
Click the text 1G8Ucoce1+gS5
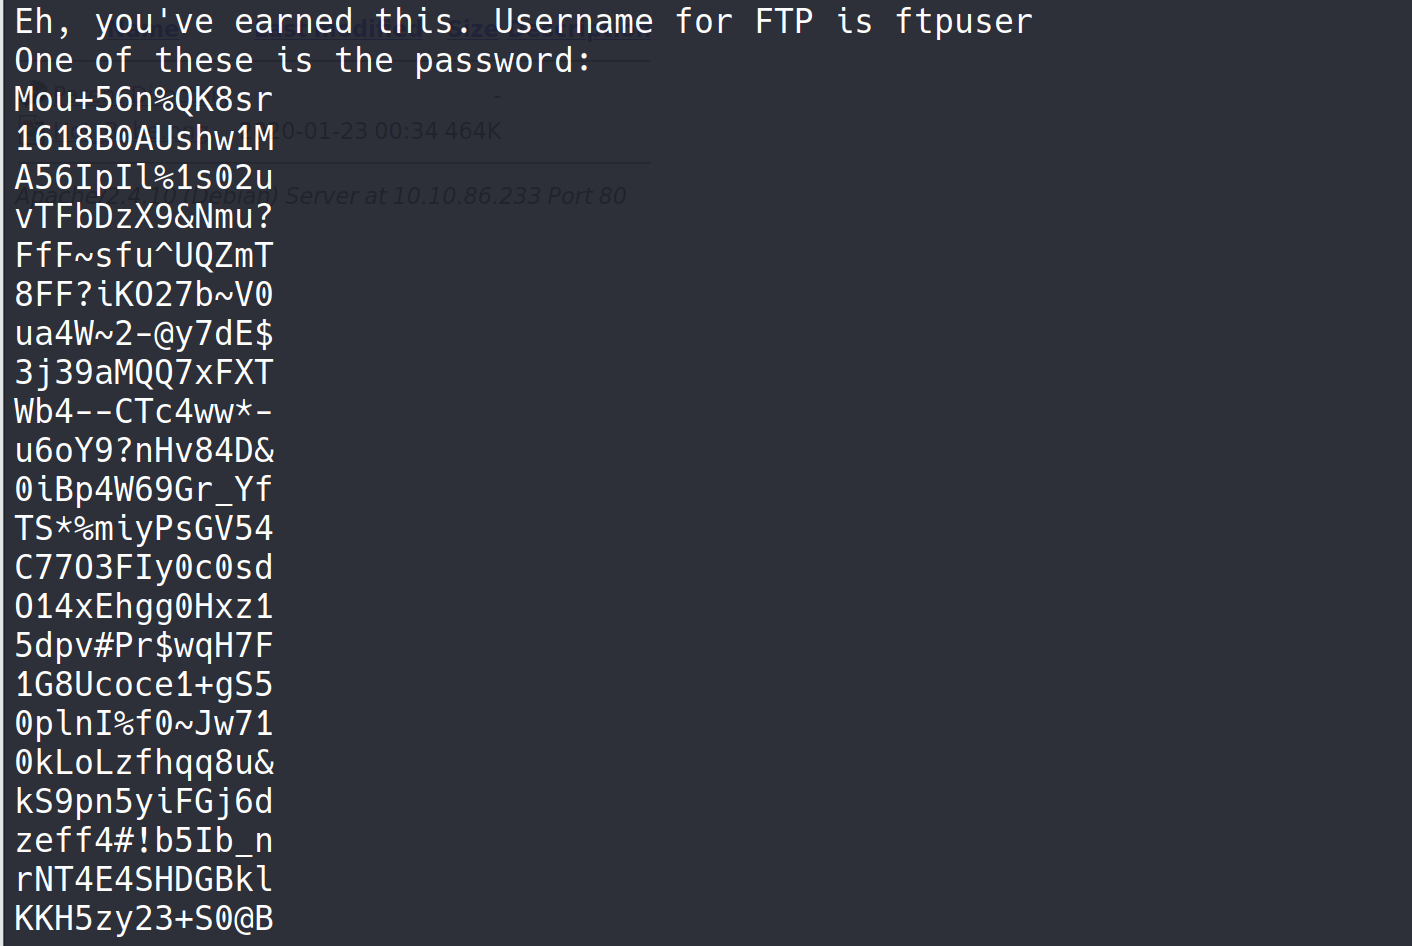coord(144,685)
